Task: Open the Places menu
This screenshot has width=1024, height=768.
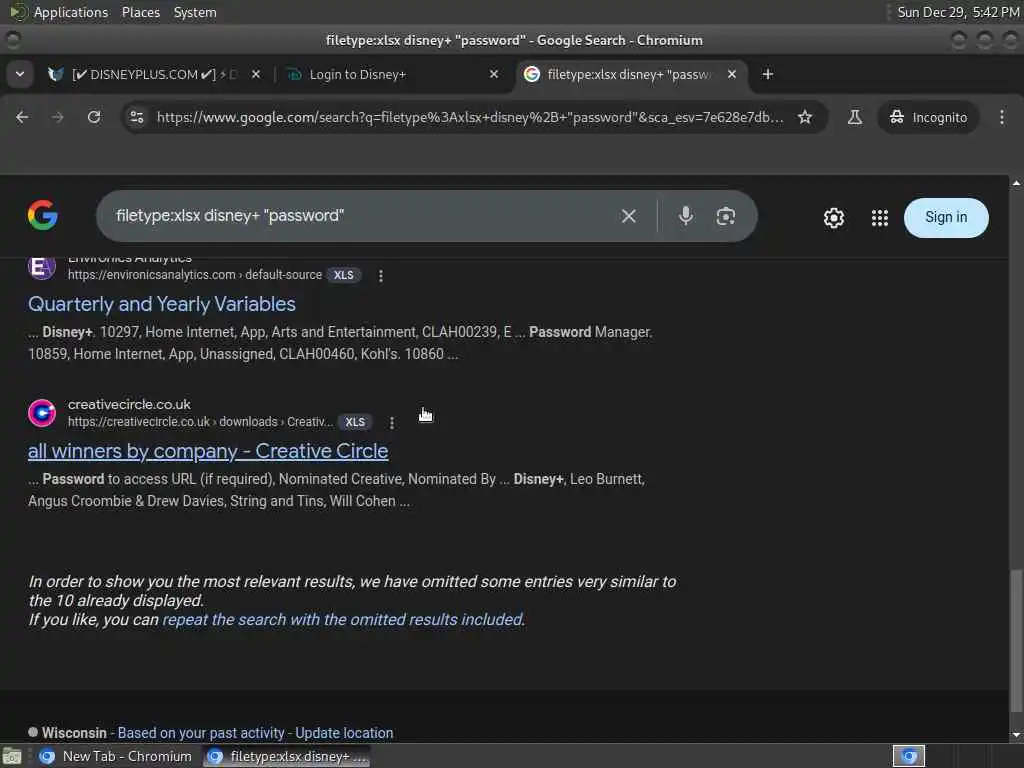Action: (141, 12)
